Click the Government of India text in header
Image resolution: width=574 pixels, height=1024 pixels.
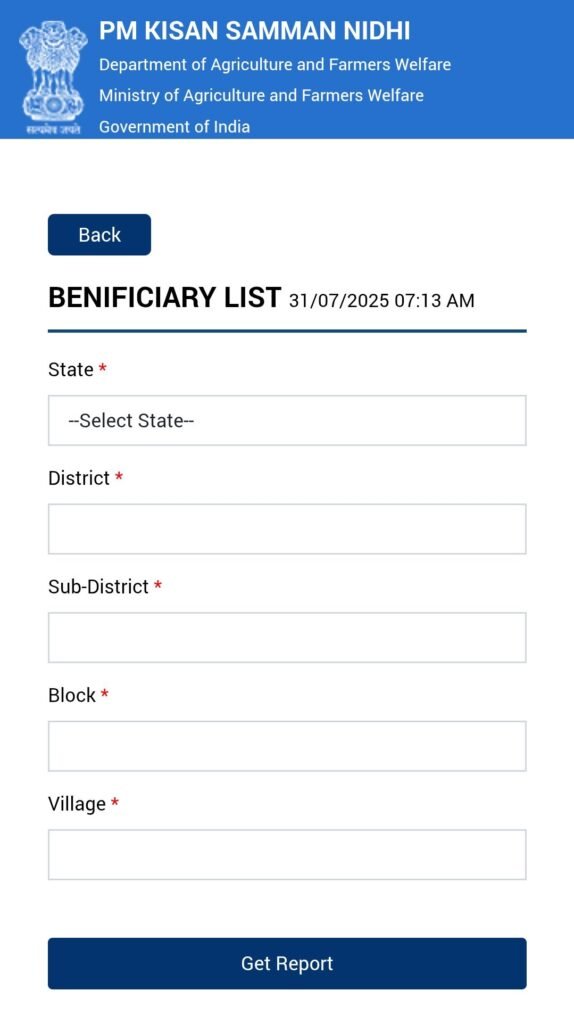pos(174,126)
